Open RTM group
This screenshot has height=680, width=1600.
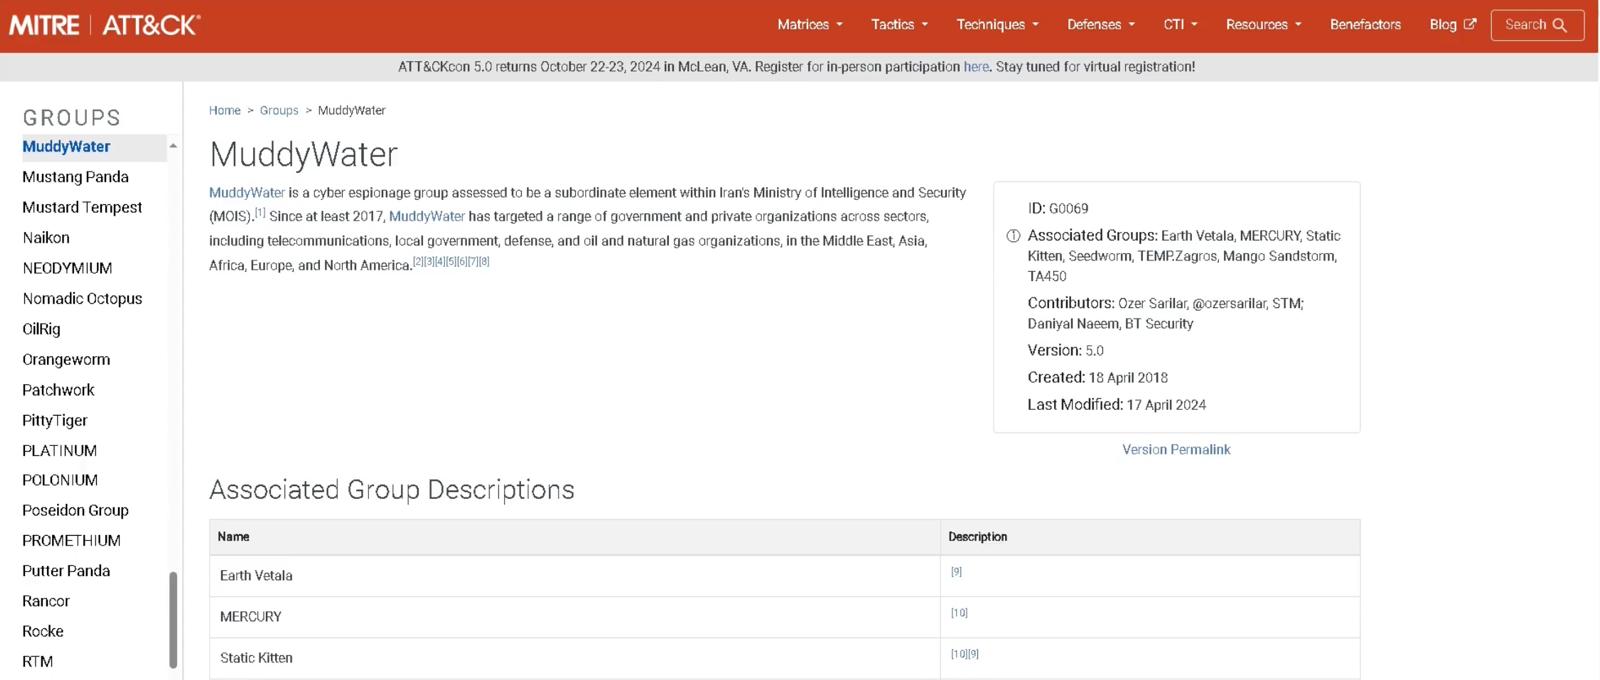pyautogui.click(x=37, y=662)
